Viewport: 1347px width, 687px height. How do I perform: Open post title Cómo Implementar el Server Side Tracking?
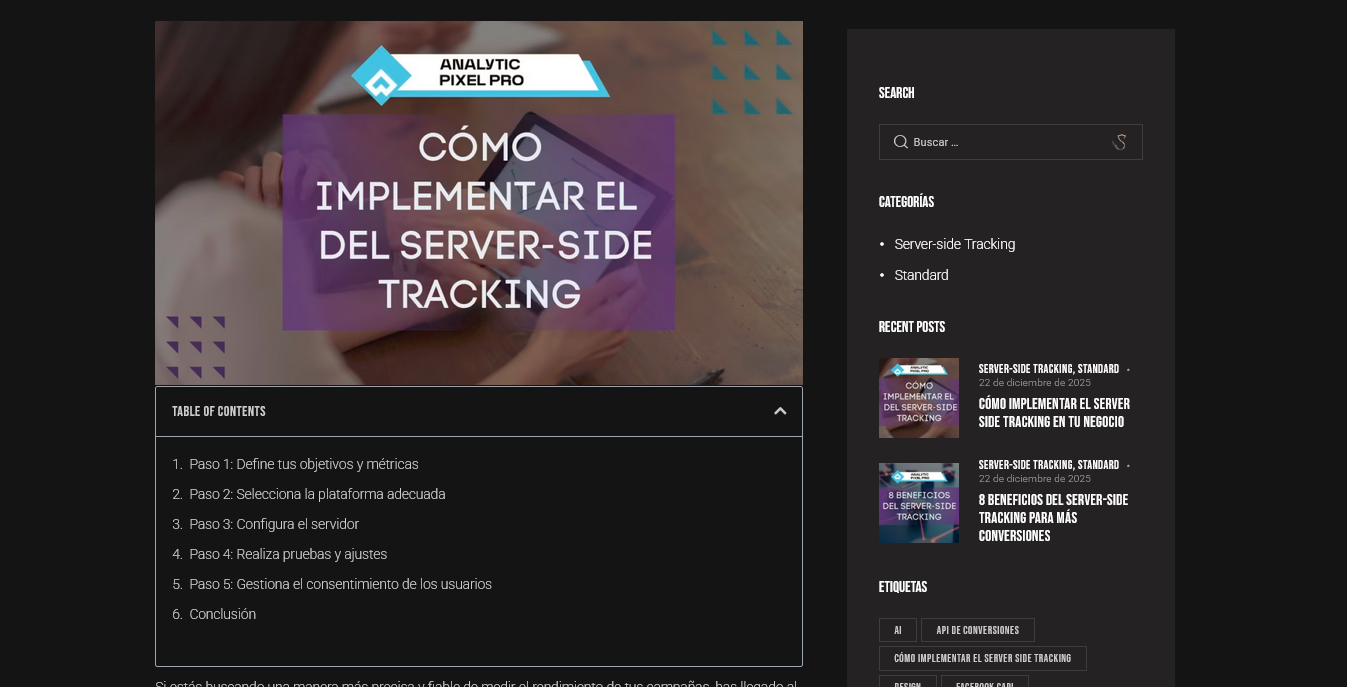(1054, 413)
